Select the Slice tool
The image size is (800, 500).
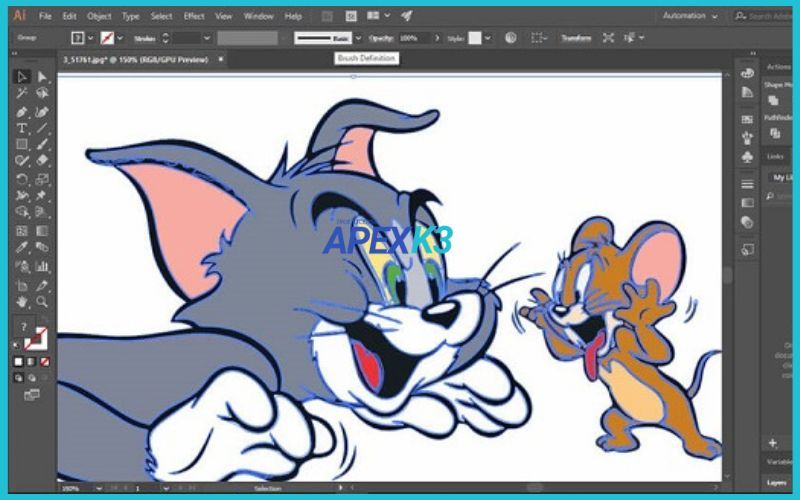pyautogui.click(x=42, y=285)
